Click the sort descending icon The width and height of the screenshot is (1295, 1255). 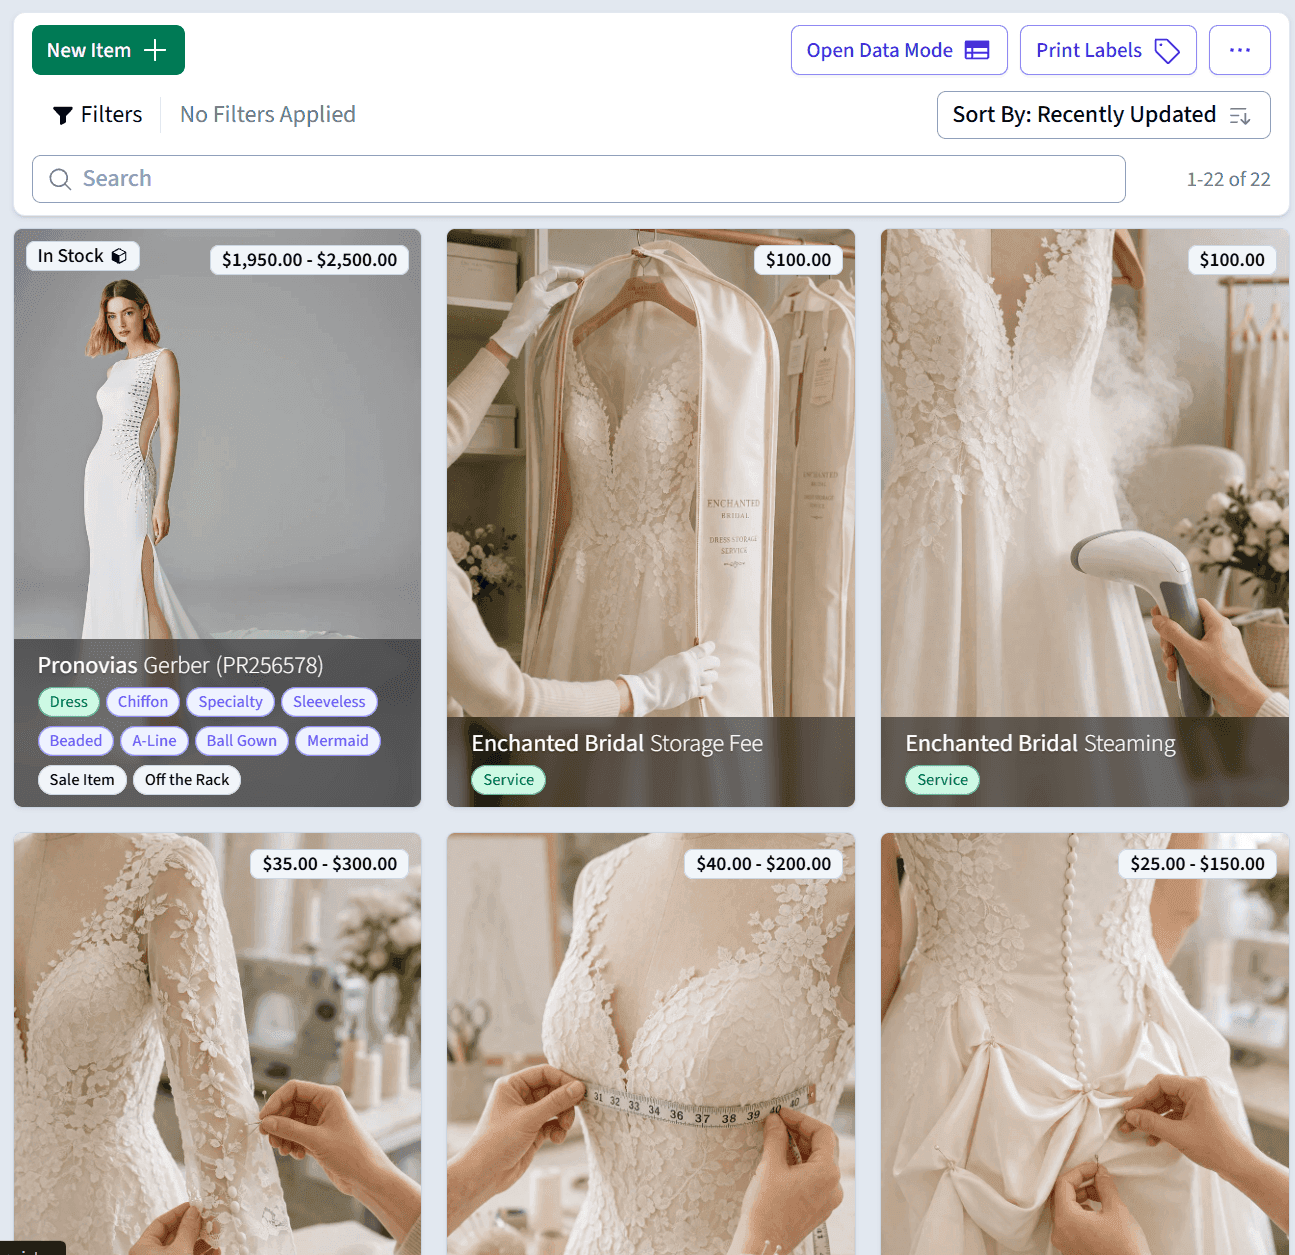(1240, 116)
